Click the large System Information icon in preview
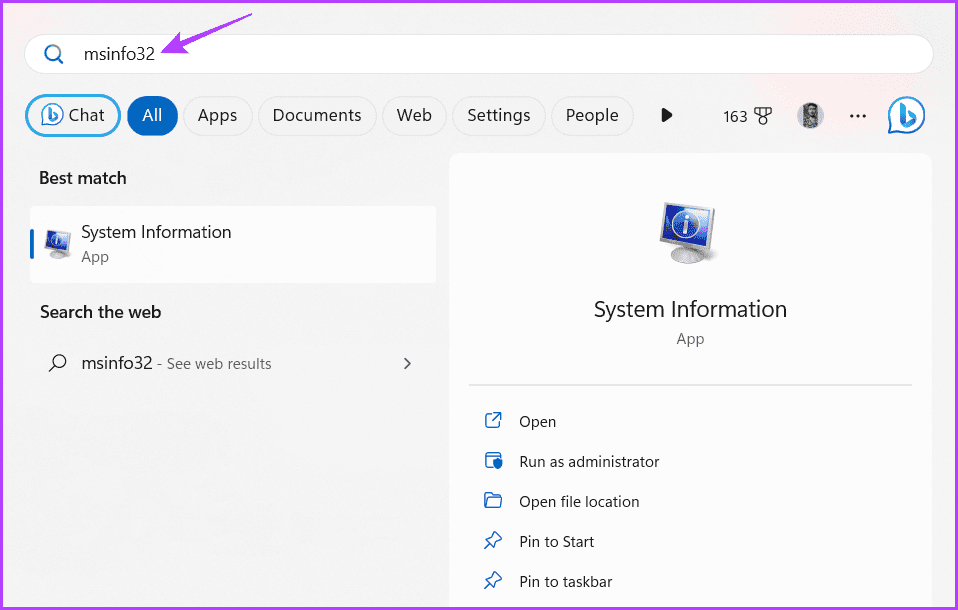This screenshot has width=958, height=610. tap(689, 233)
